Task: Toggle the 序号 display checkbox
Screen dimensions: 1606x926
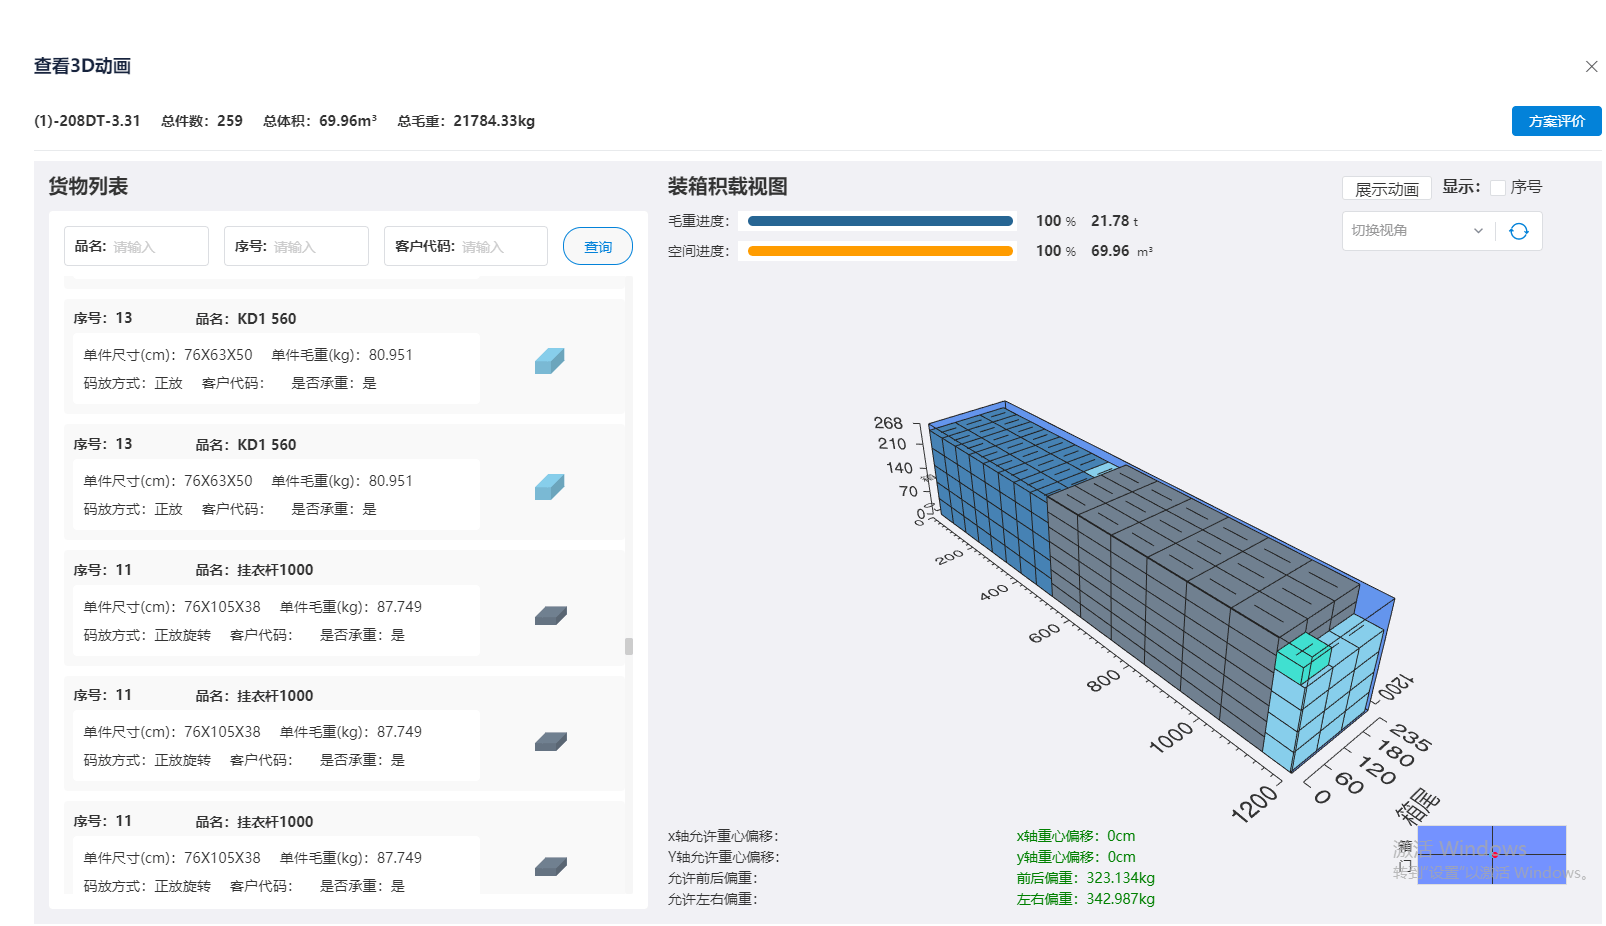Action: pyautogui.click(x=1497, y=187)
